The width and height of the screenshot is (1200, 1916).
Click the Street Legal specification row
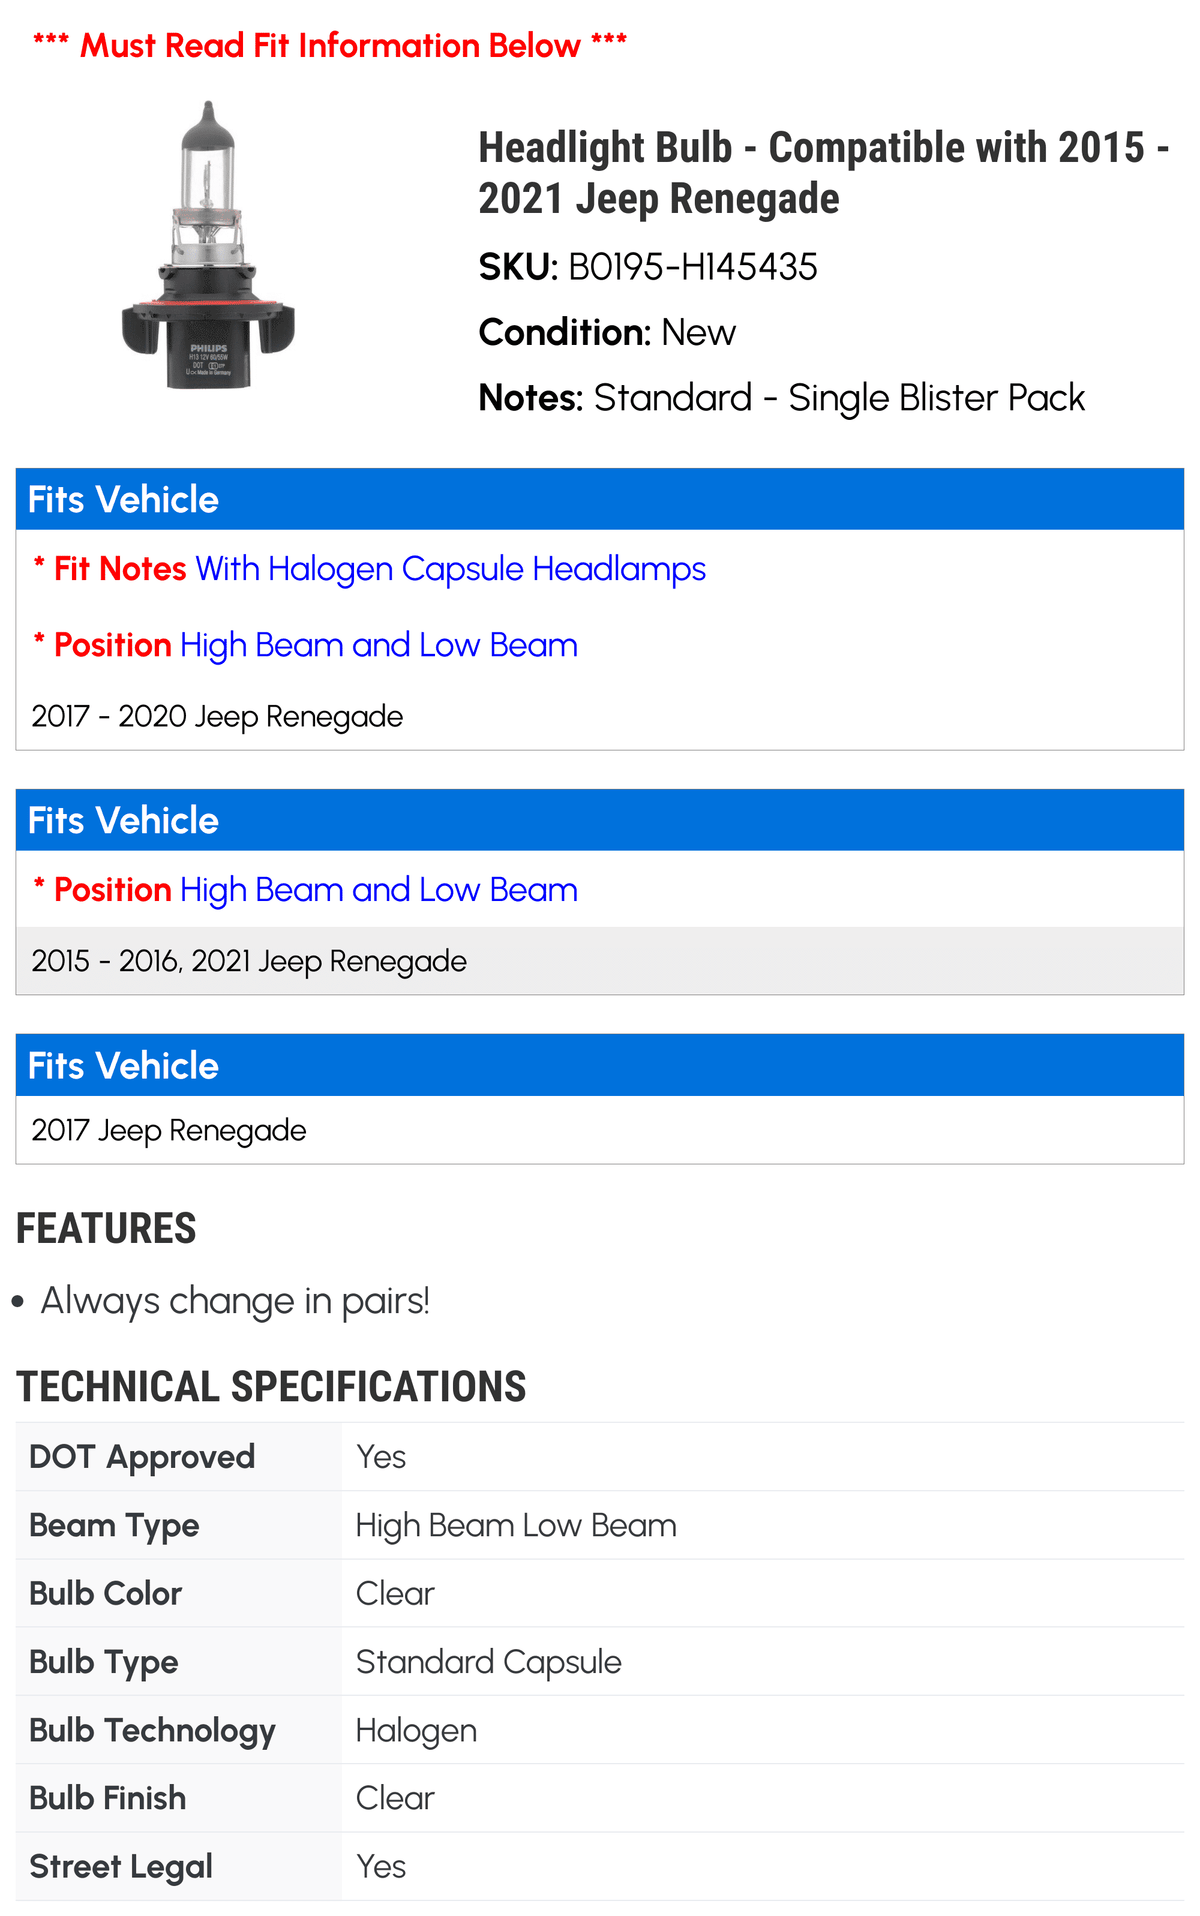click(x=600, y=1866)
